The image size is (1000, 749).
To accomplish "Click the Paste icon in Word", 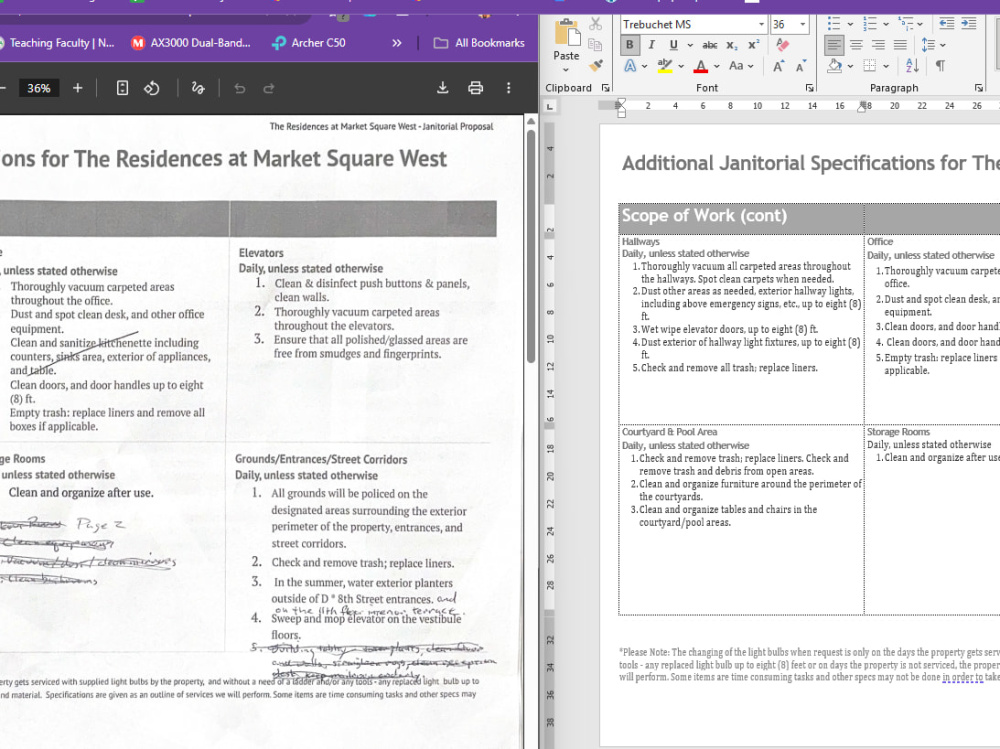I will (x=566, y=32).
